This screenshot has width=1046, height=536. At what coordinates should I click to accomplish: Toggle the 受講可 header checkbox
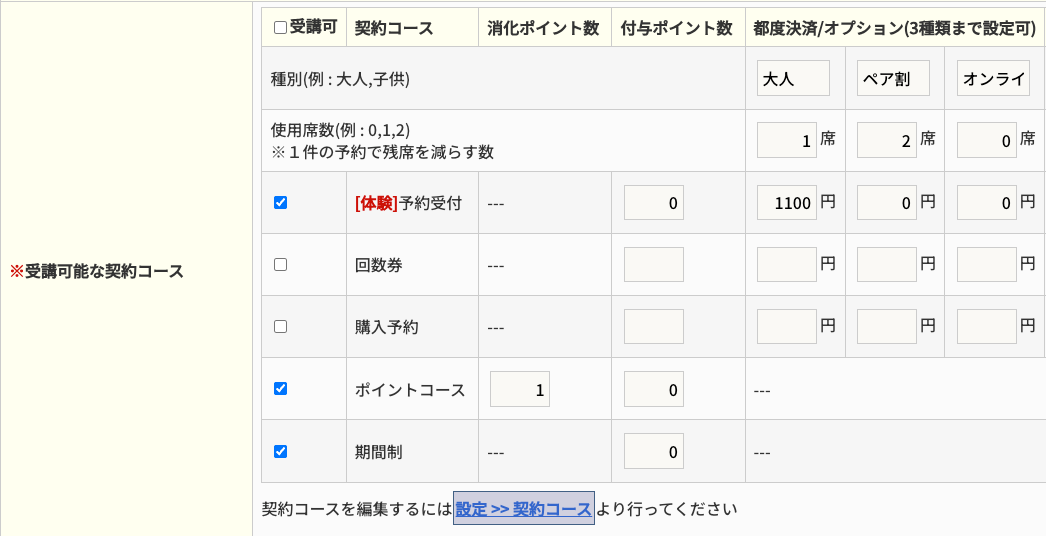click(280, 28)
